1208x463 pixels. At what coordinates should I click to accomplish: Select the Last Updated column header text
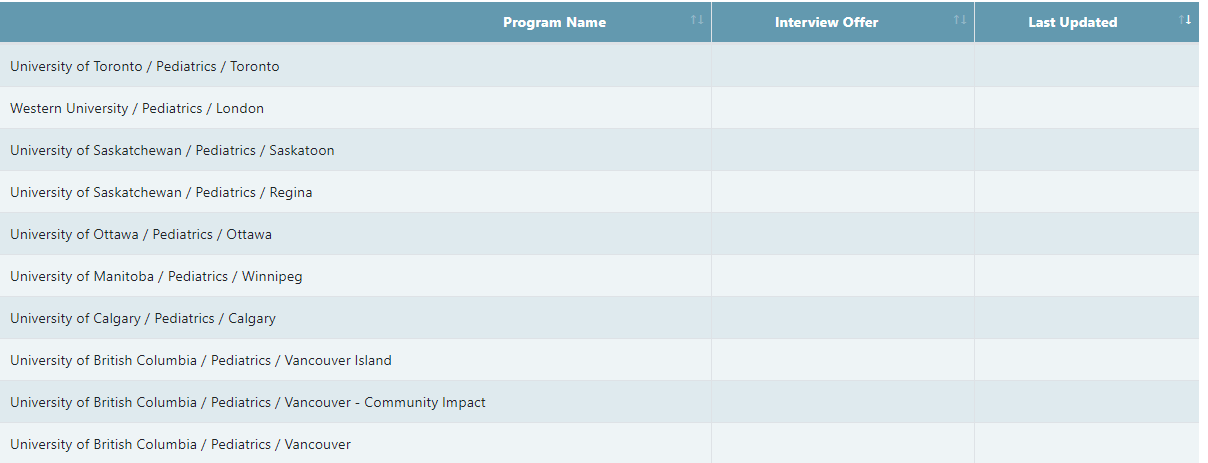click(1072, 22)
